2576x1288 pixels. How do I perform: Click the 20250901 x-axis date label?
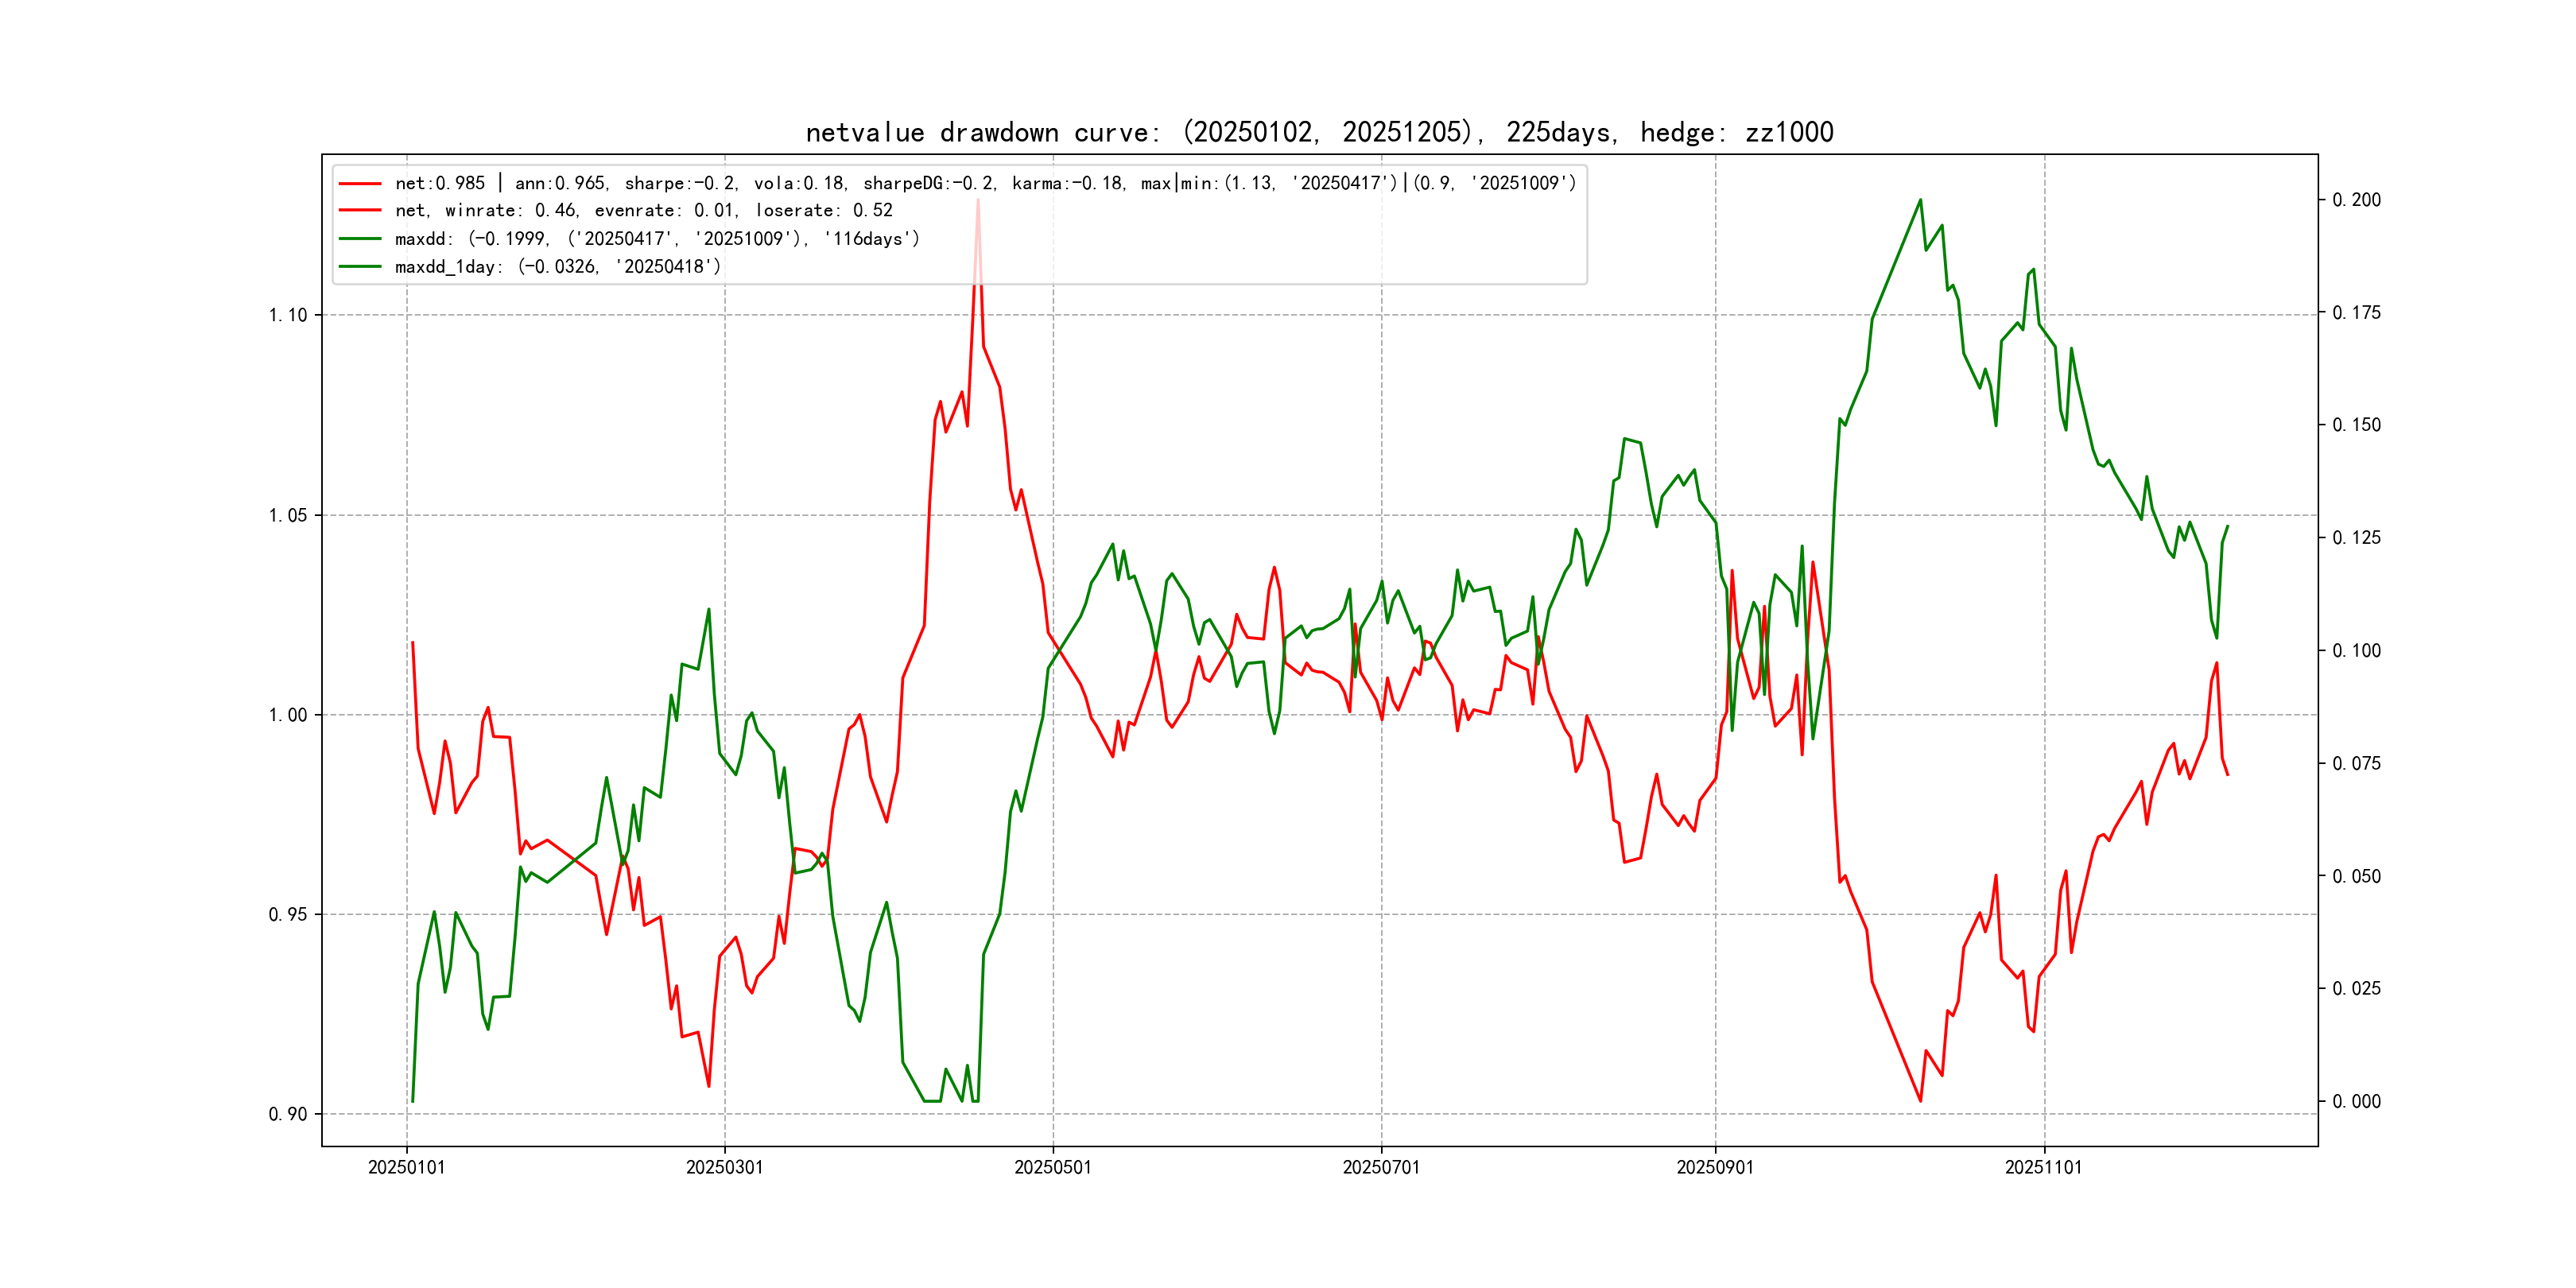click(x=1714, y=1168)
